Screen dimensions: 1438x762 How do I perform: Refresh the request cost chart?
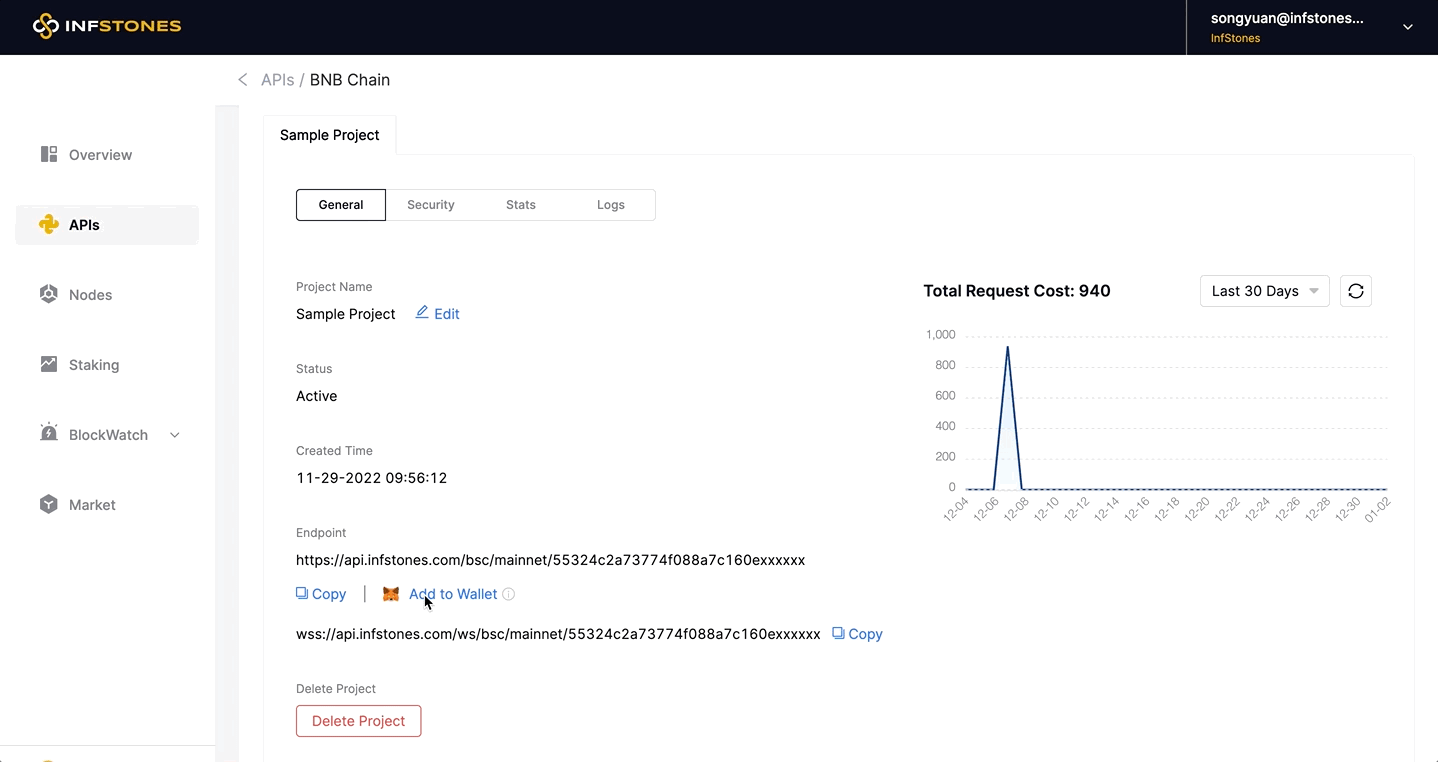(x=1356, y=291)
